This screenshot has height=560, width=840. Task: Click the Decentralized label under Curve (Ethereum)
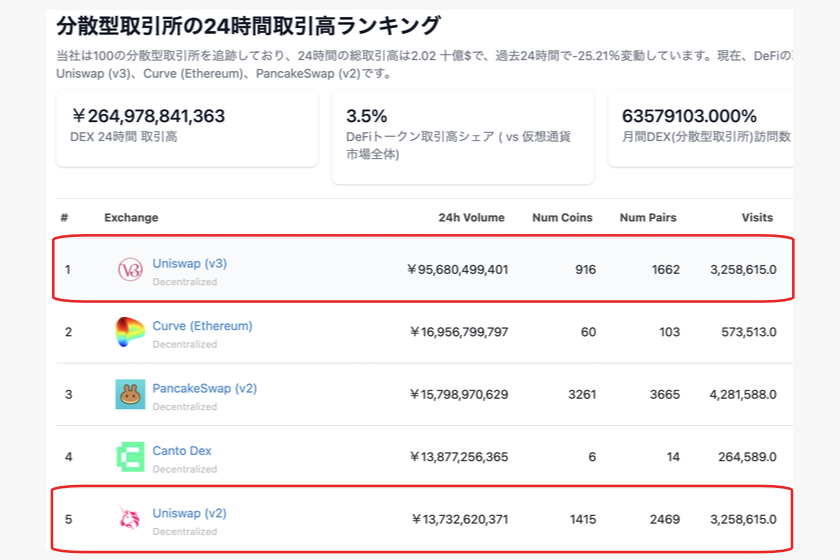coord(185,345)
